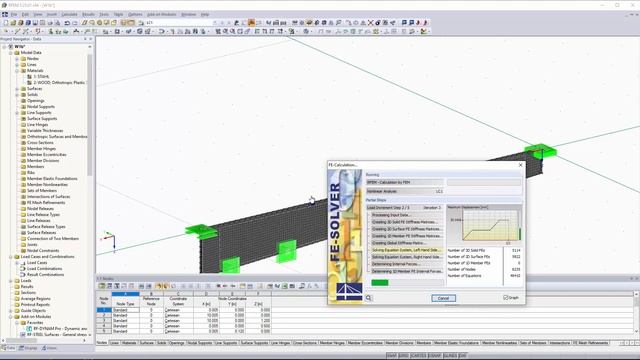The height and width of the screenshot is (360, 640).
Task: Expand the Nodes tree node
Action: 17,59
